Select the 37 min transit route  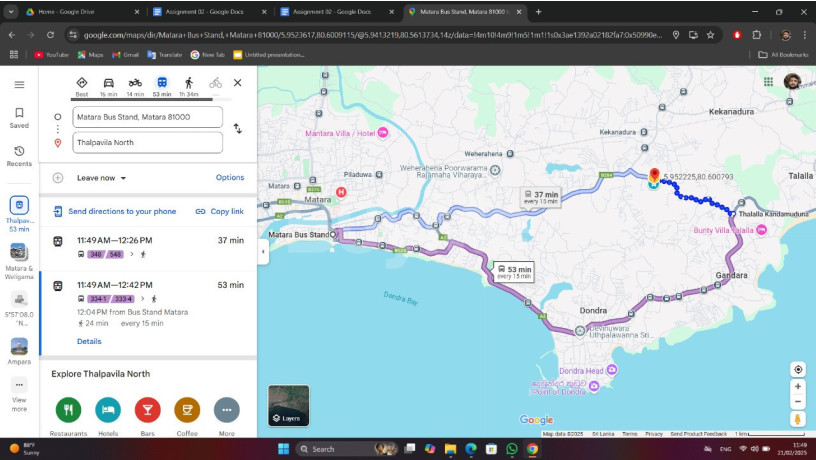pos(148,247)
